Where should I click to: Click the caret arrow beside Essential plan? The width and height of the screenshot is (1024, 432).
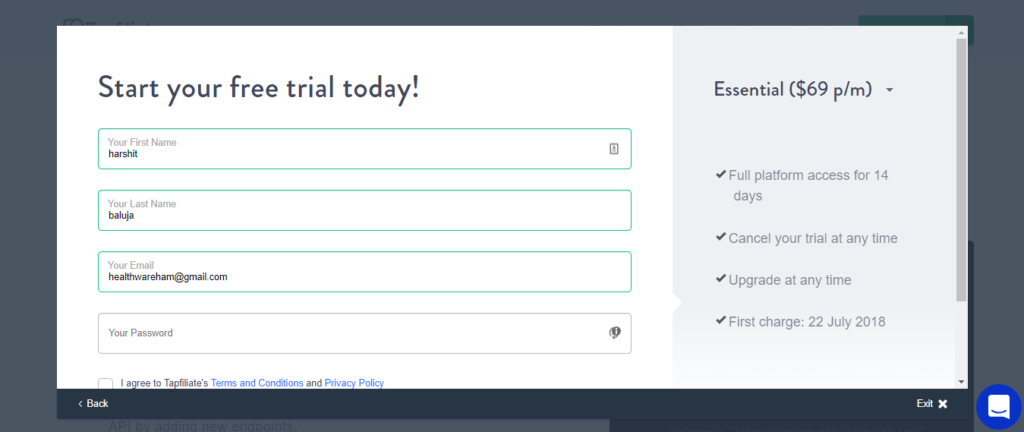(x=889, y=91)
